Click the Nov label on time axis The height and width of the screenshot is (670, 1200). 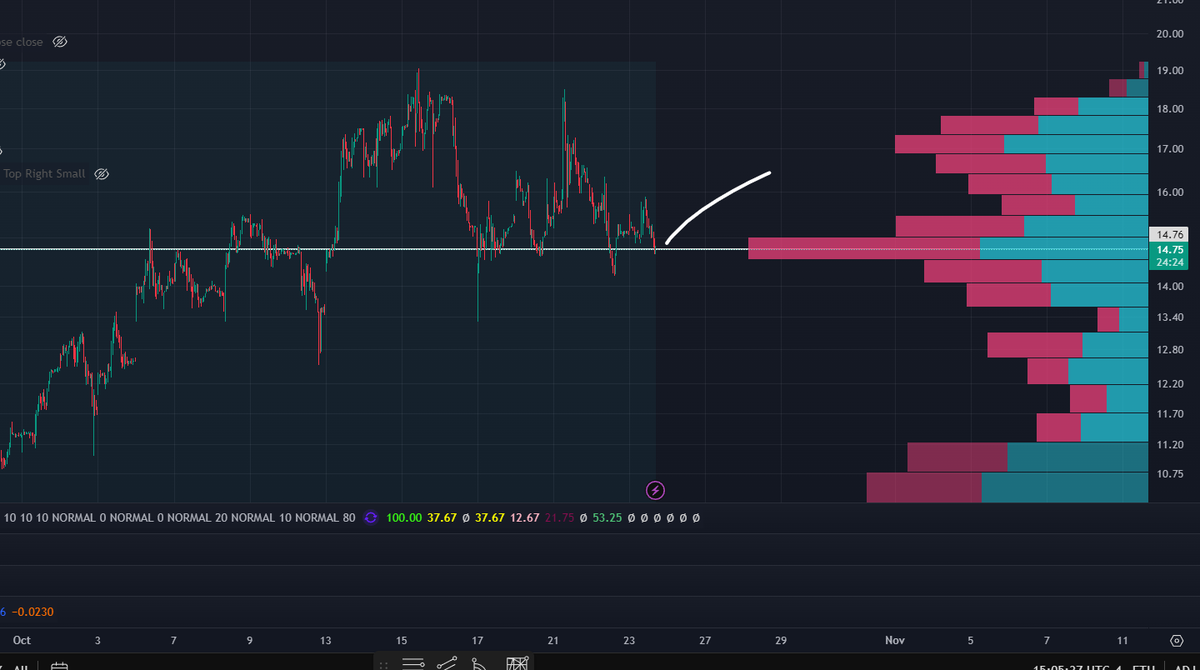point(894,640)
